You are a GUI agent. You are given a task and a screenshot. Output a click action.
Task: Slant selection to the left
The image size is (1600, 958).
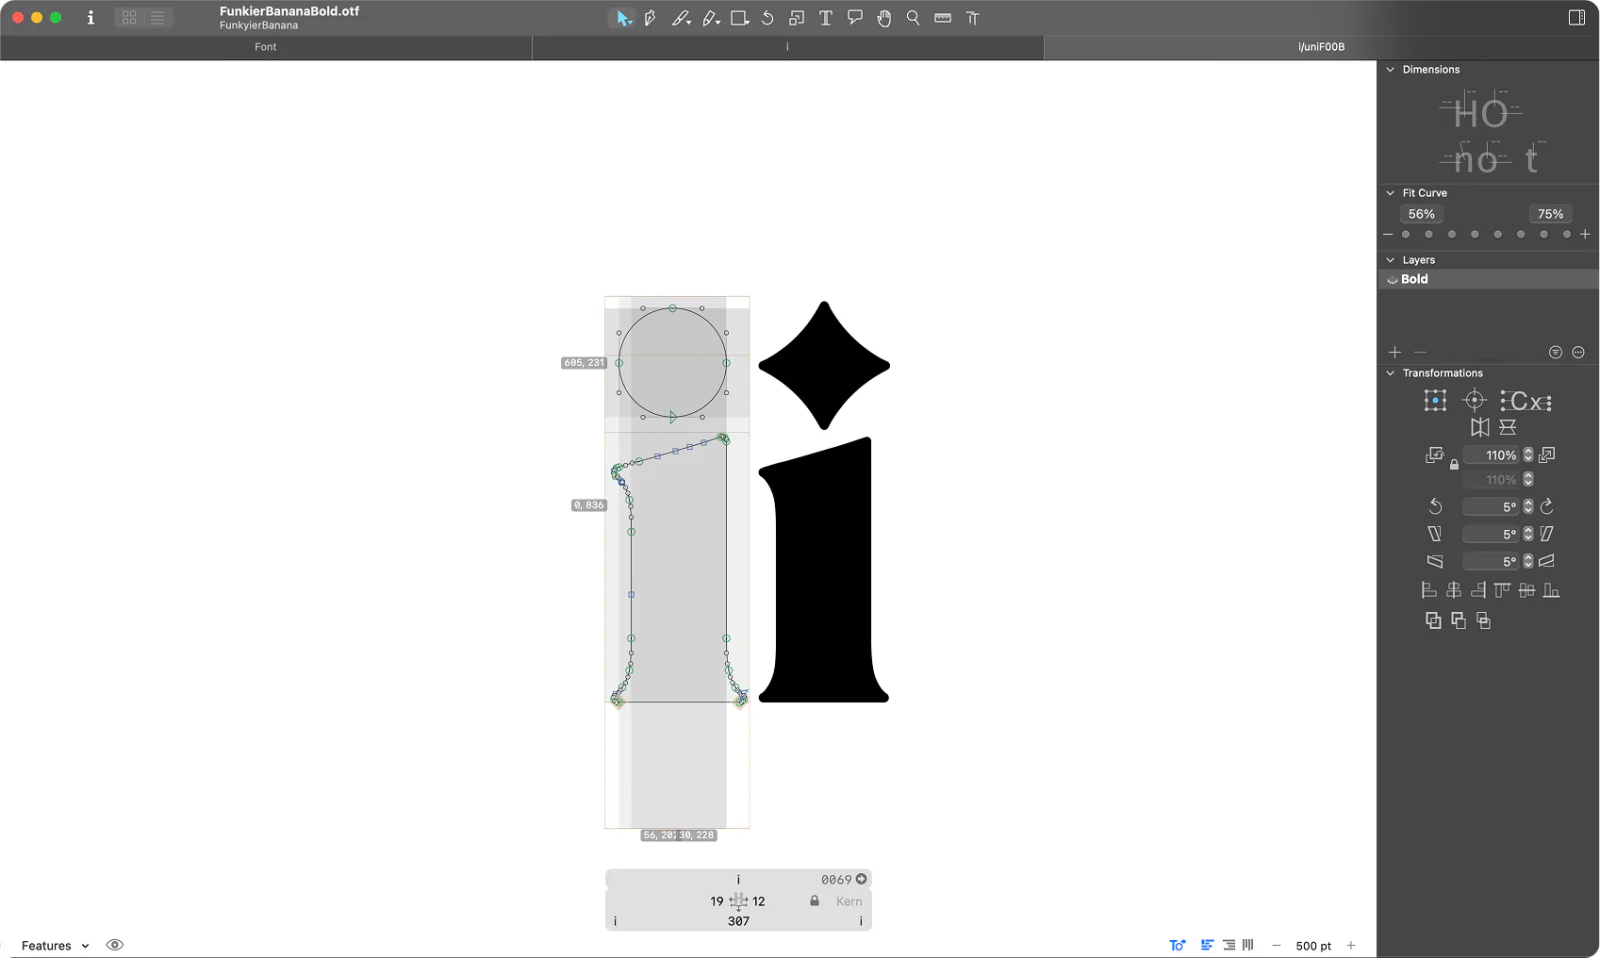click(x=1435, y=534)
